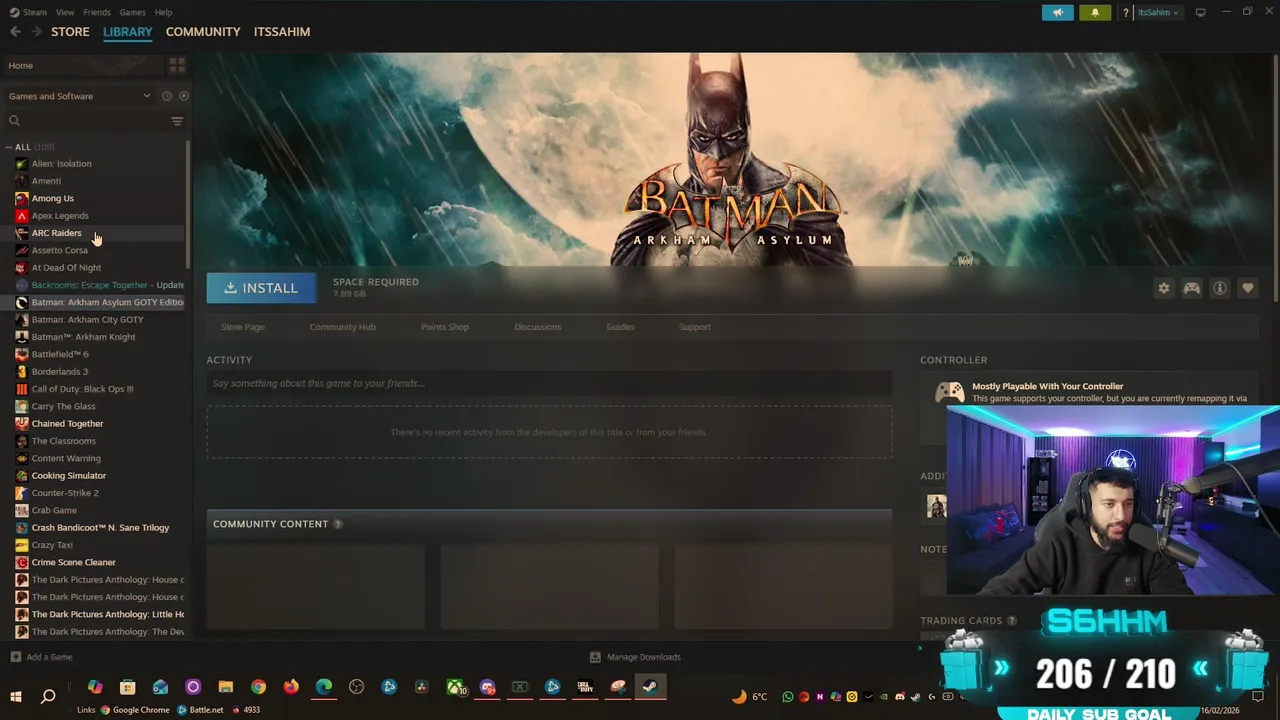
Task: Open the Guides link
Action: pos(620,327)
